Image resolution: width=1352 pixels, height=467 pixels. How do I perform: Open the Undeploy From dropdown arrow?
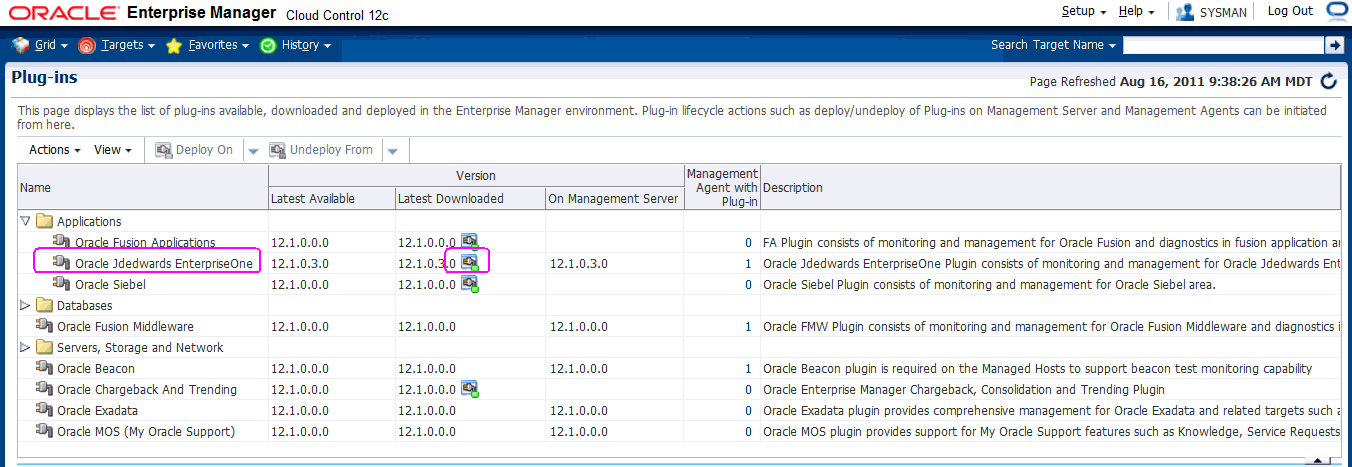tap(392, 151)
